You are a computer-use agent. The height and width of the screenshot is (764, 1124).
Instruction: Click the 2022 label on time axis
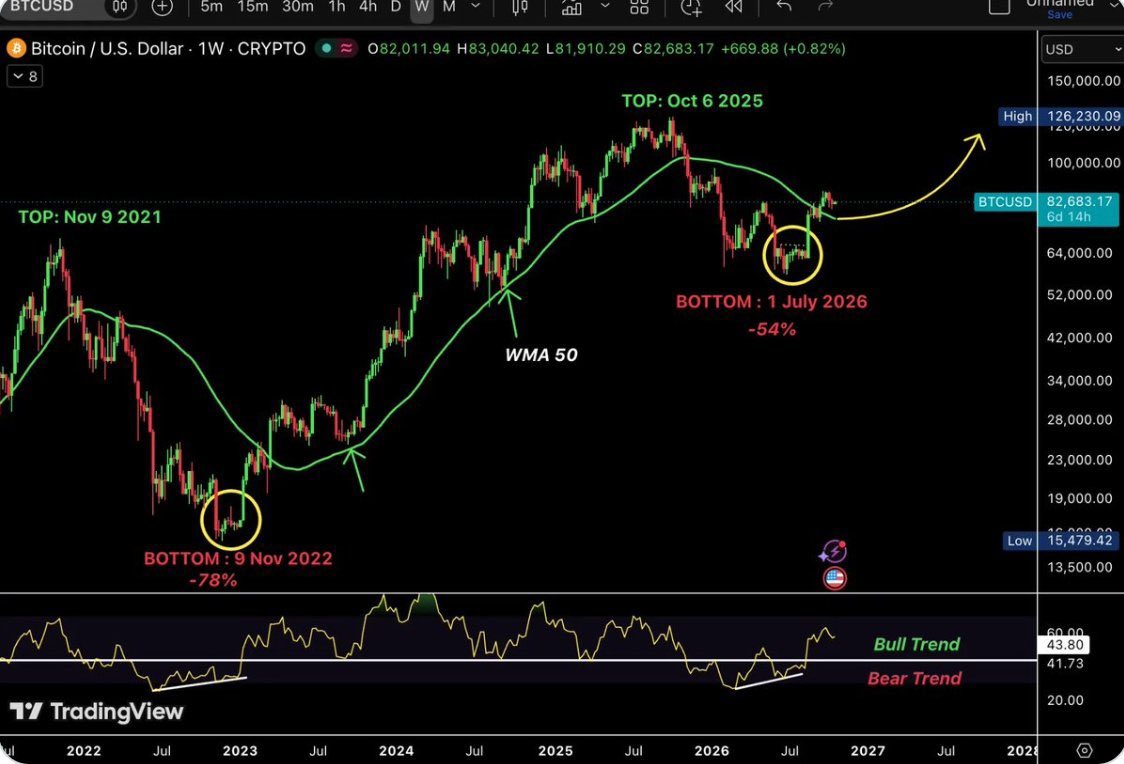coord(83,751)
